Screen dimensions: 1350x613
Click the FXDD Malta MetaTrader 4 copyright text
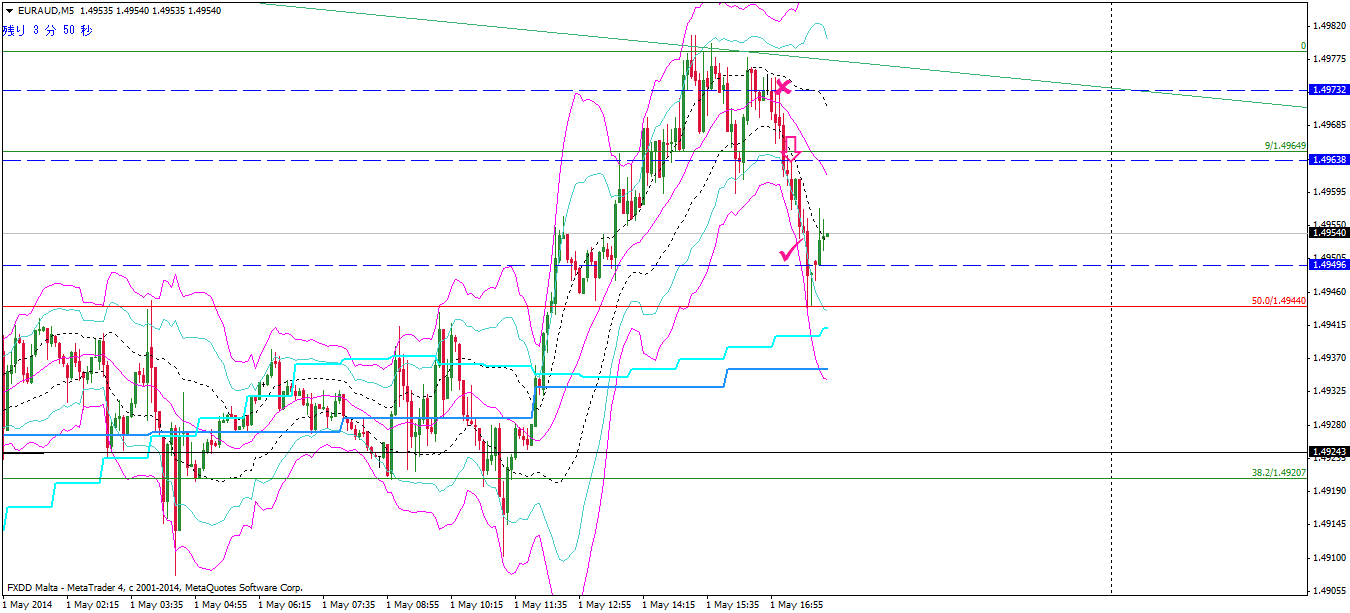(154, 588)
